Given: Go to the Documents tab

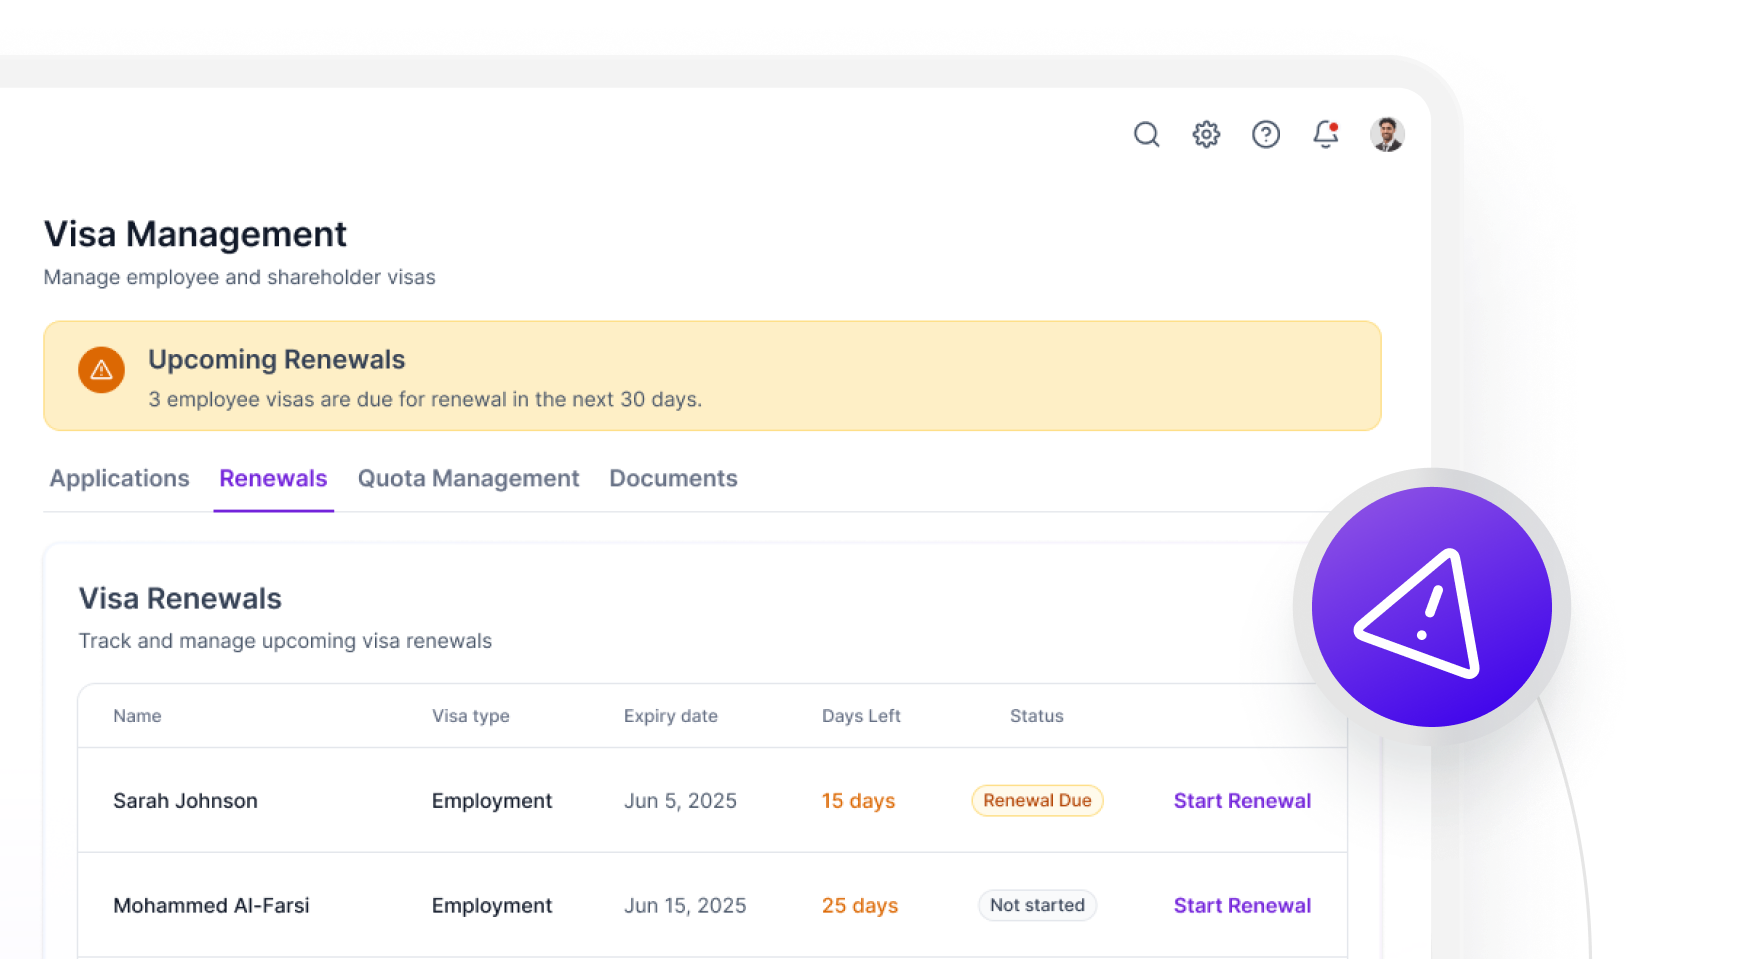Looking at the screenshot, I should tap(673, 479).
